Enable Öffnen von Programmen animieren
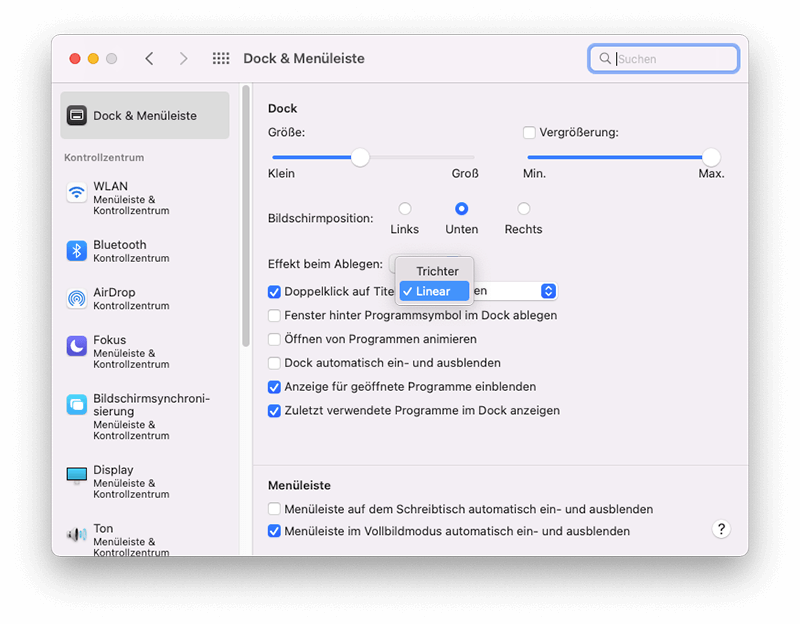This screenshot has height=624, width=800. 274,339
